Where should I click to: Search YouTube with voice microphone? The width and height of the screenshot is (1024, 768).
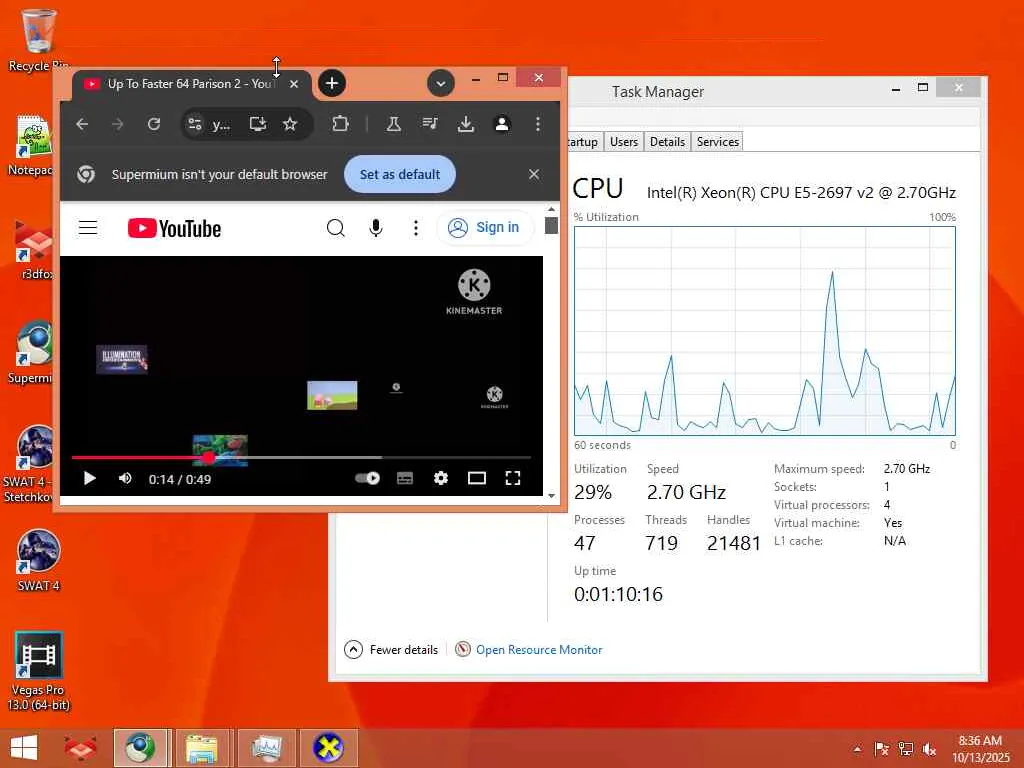[x=376, y=228]
